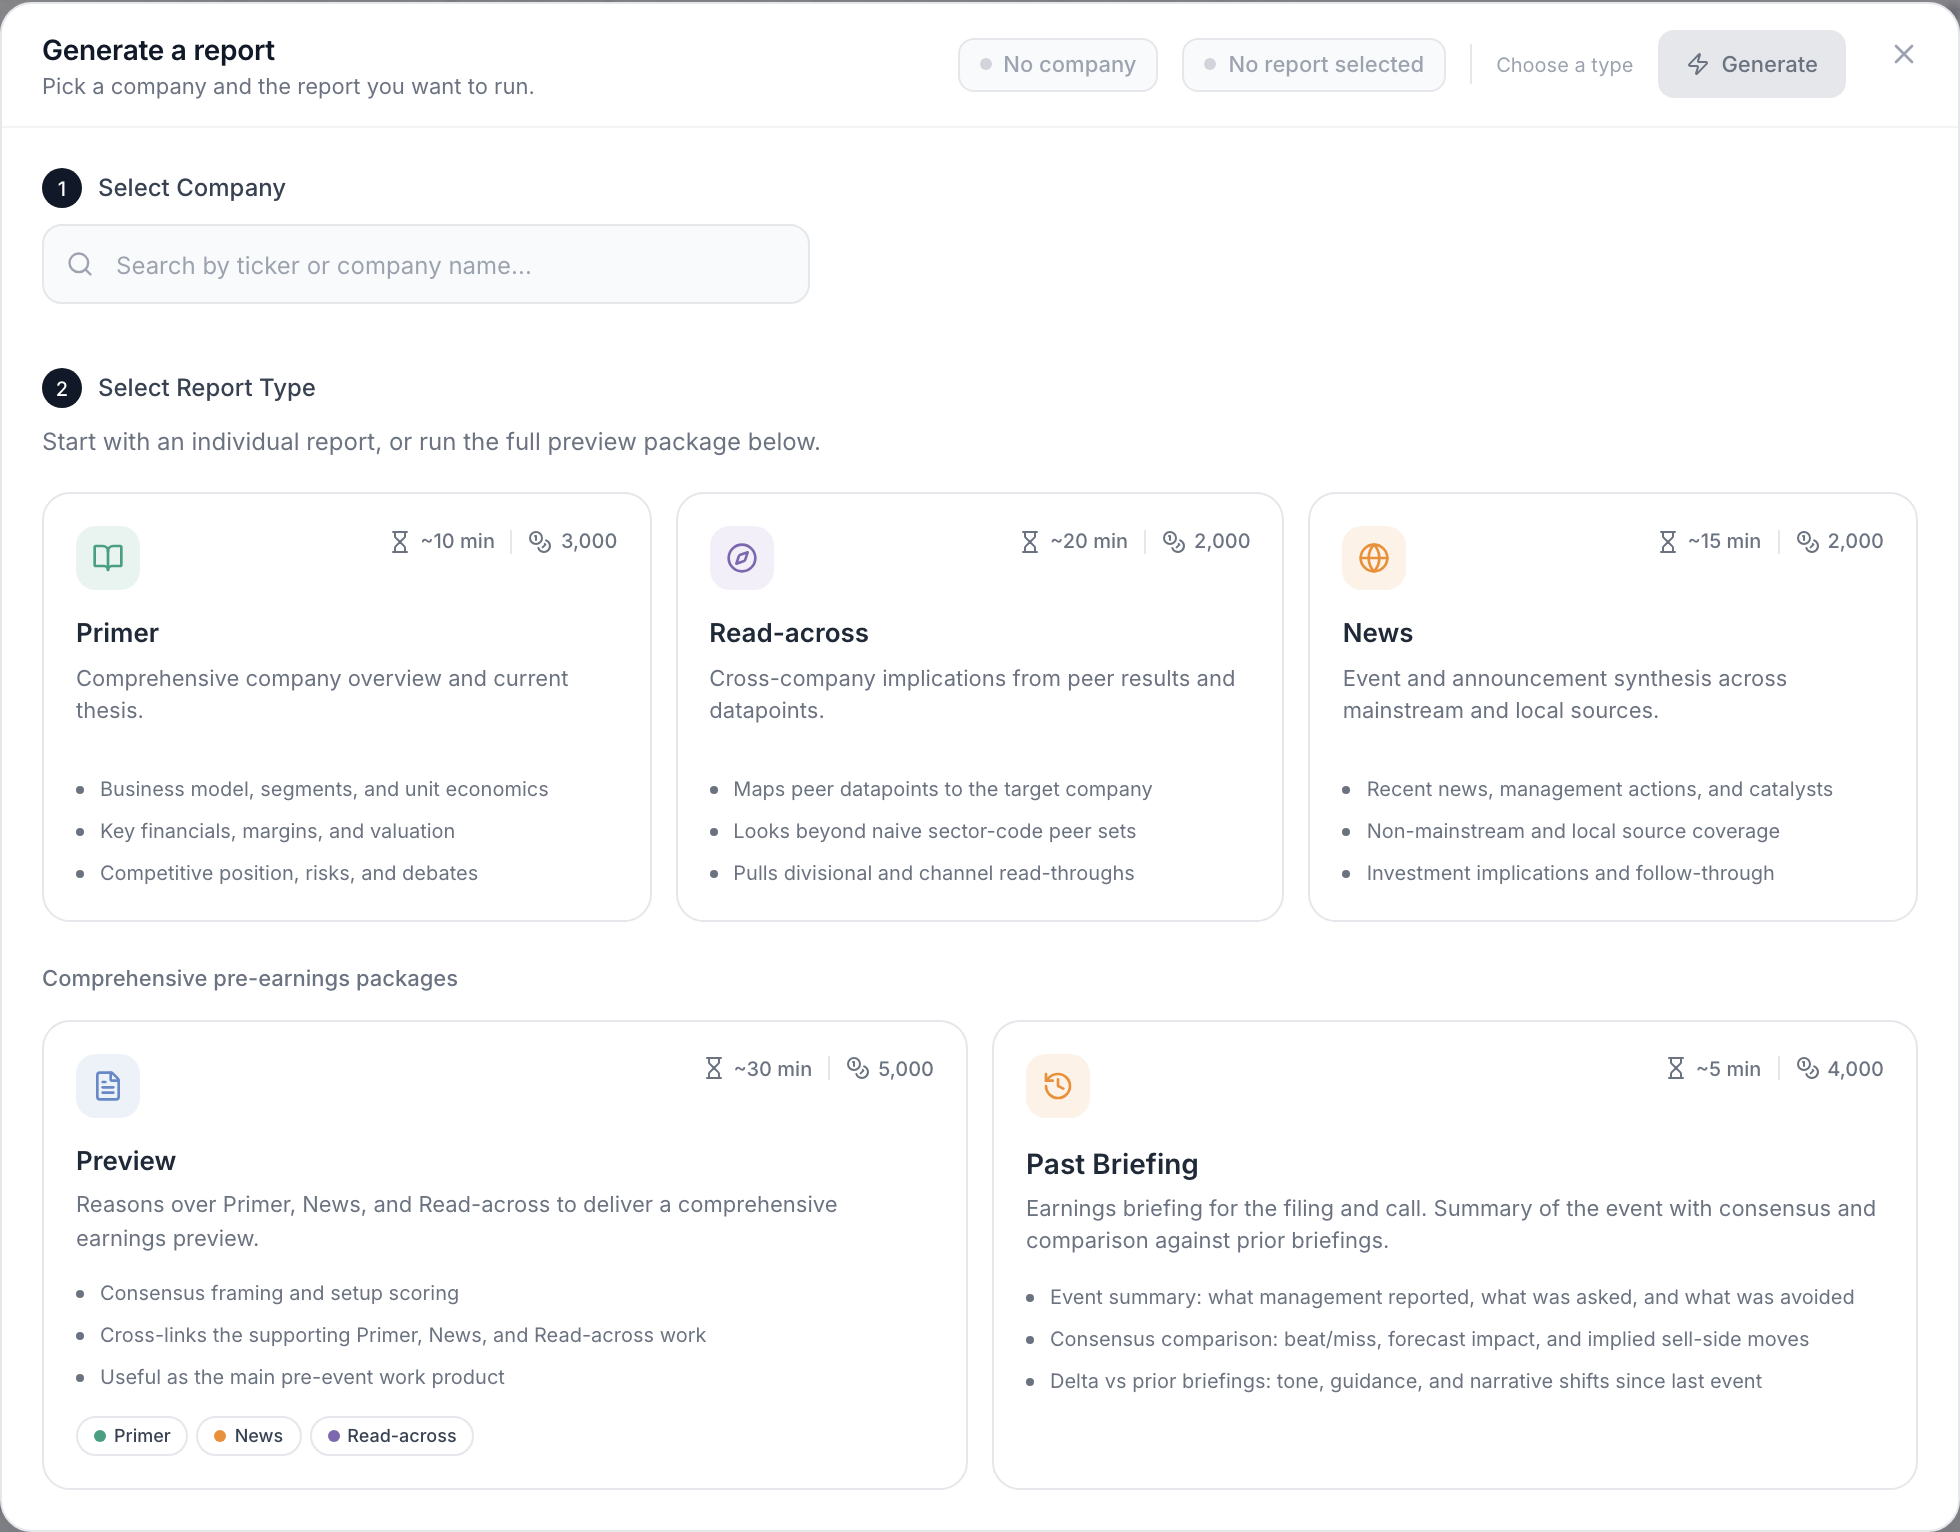The width and height of the screenshot is (1960, 1532).
Task: Click the Select Report Type step heading
Action: coord(207,388)
